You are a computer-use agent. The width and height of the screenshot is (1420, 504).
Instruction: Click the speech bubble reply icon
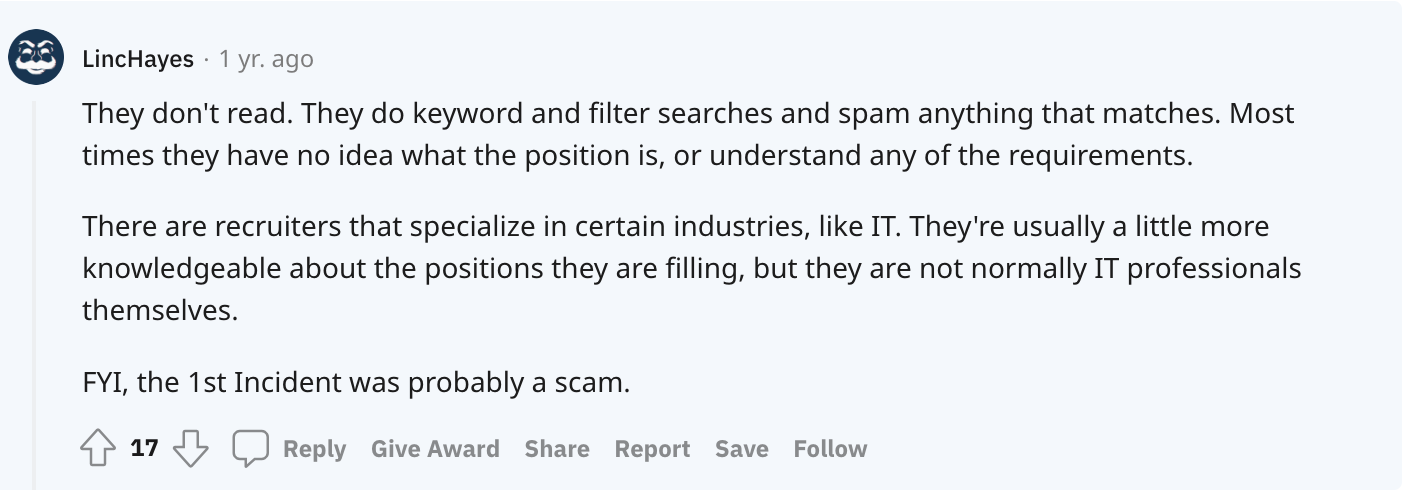250,450
